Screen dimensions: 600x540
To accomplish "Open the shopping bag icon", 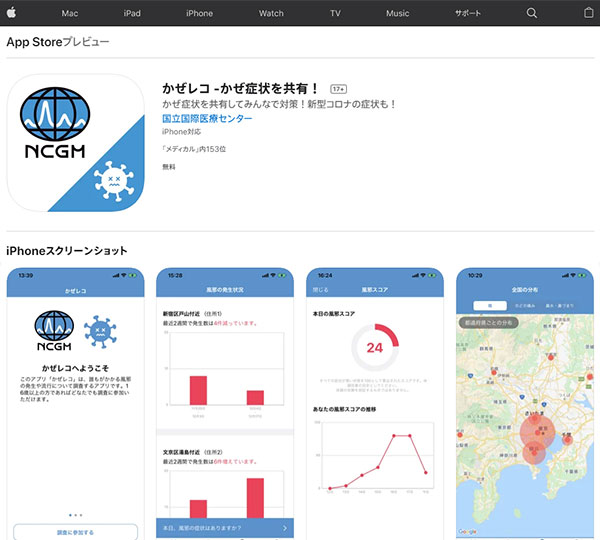I will 589,13.
